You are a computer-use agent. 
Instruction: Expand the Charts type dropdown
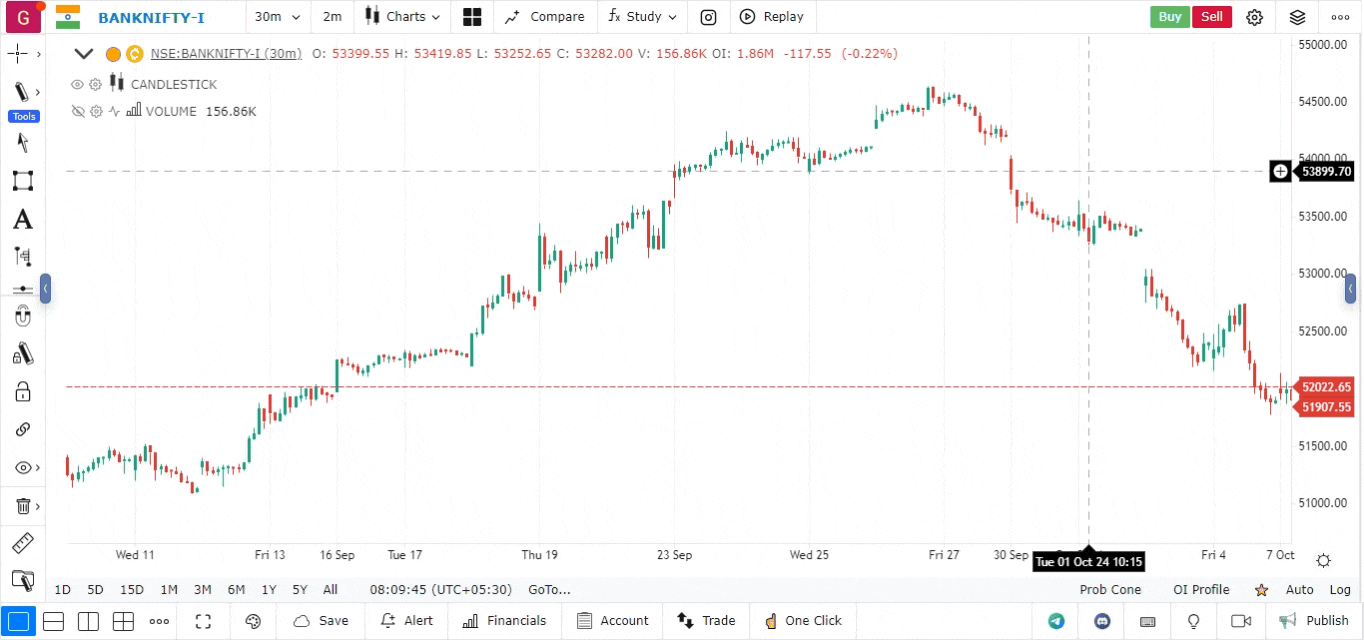(403, 17)
